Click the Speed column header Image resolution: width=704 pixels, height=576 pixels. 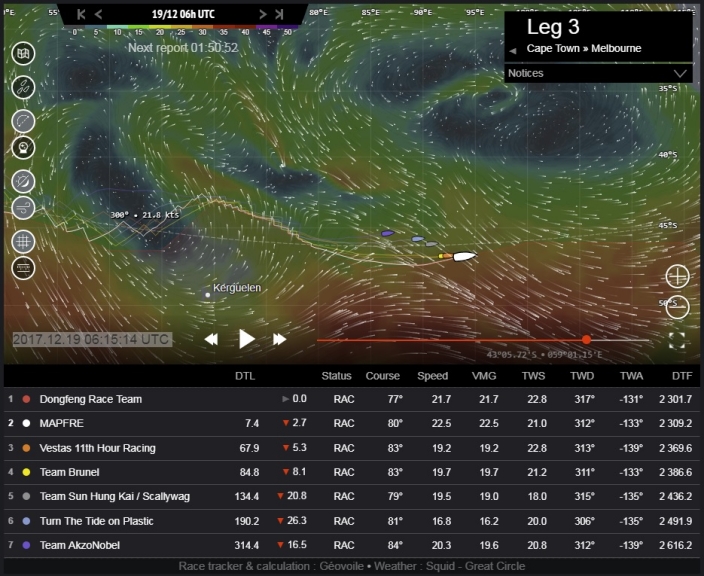[x=432, y=376]
